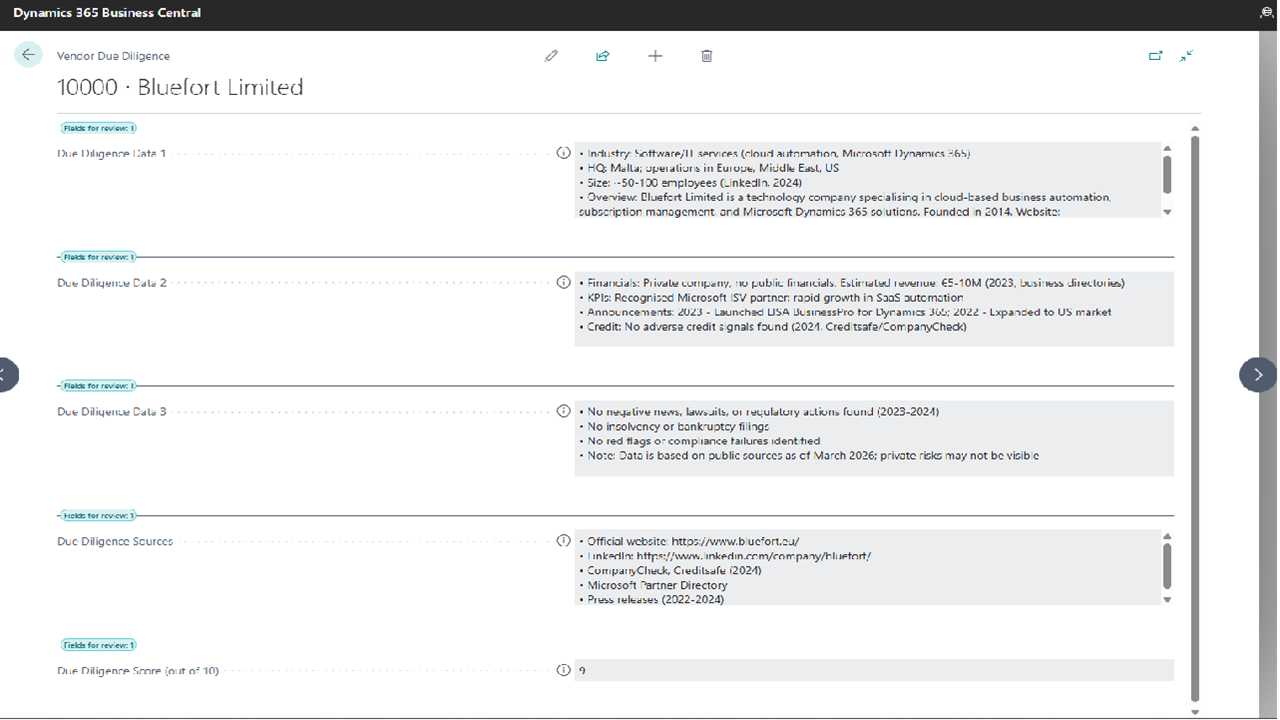Click the bluefort.eu official website line
This screenshot has height=720, width=1280.
(x=689, y=541)
